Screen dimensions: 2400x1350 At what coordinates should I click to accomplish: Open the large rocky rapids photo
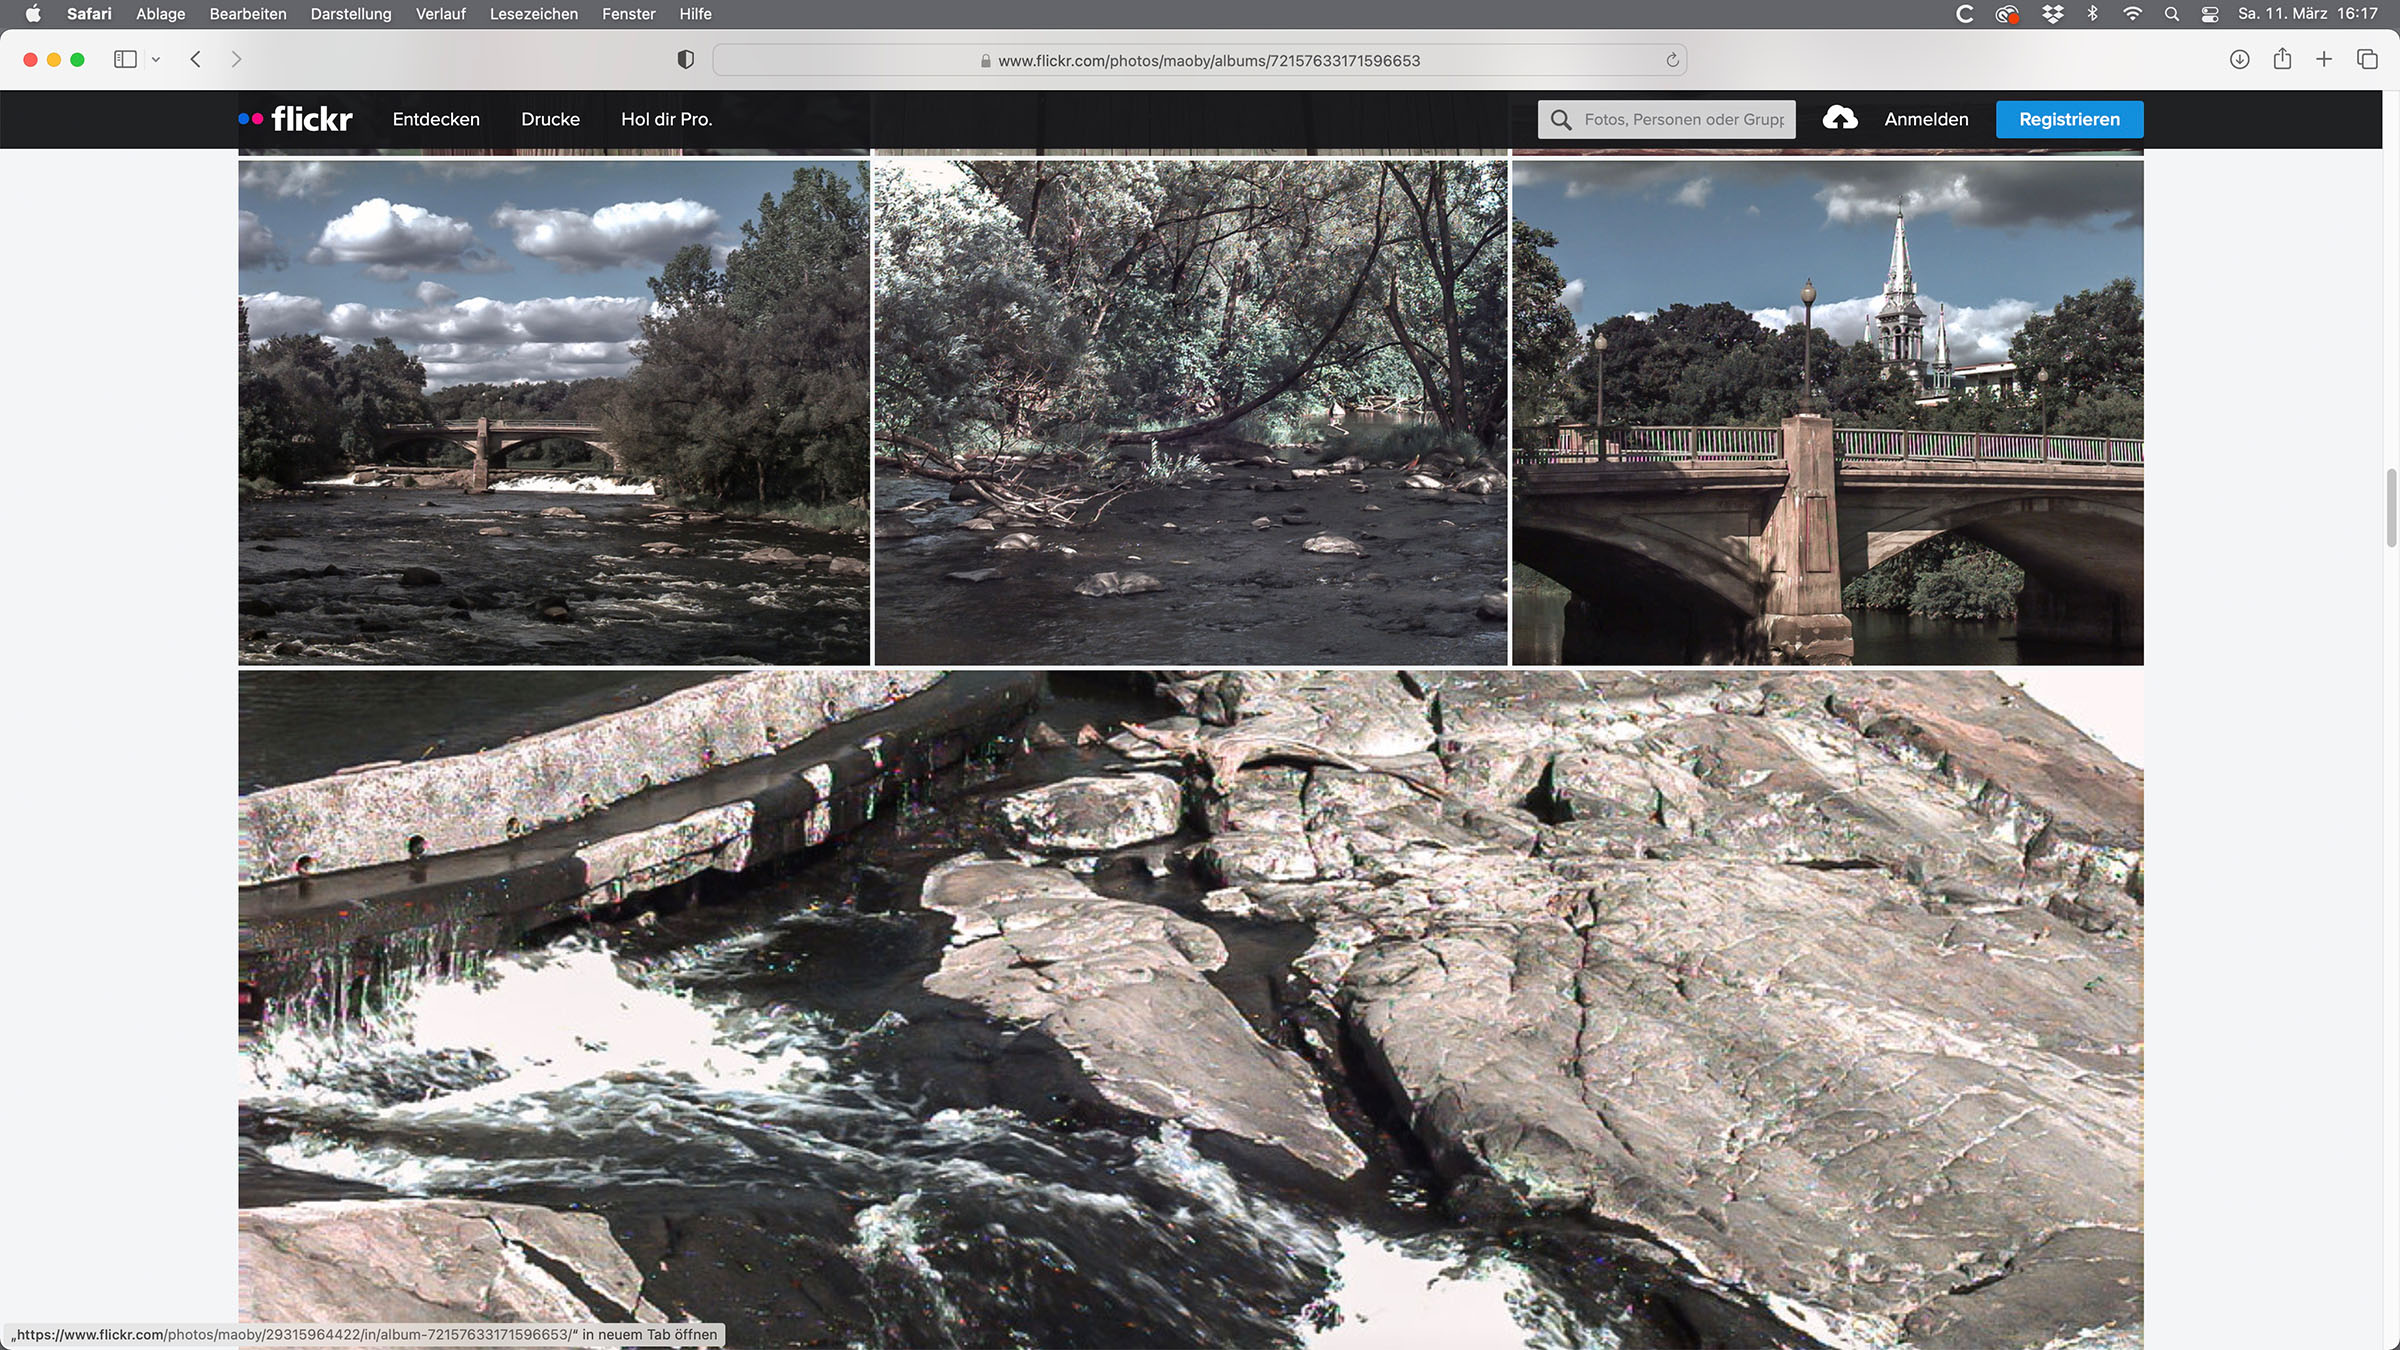(x=1191, y=1010)
